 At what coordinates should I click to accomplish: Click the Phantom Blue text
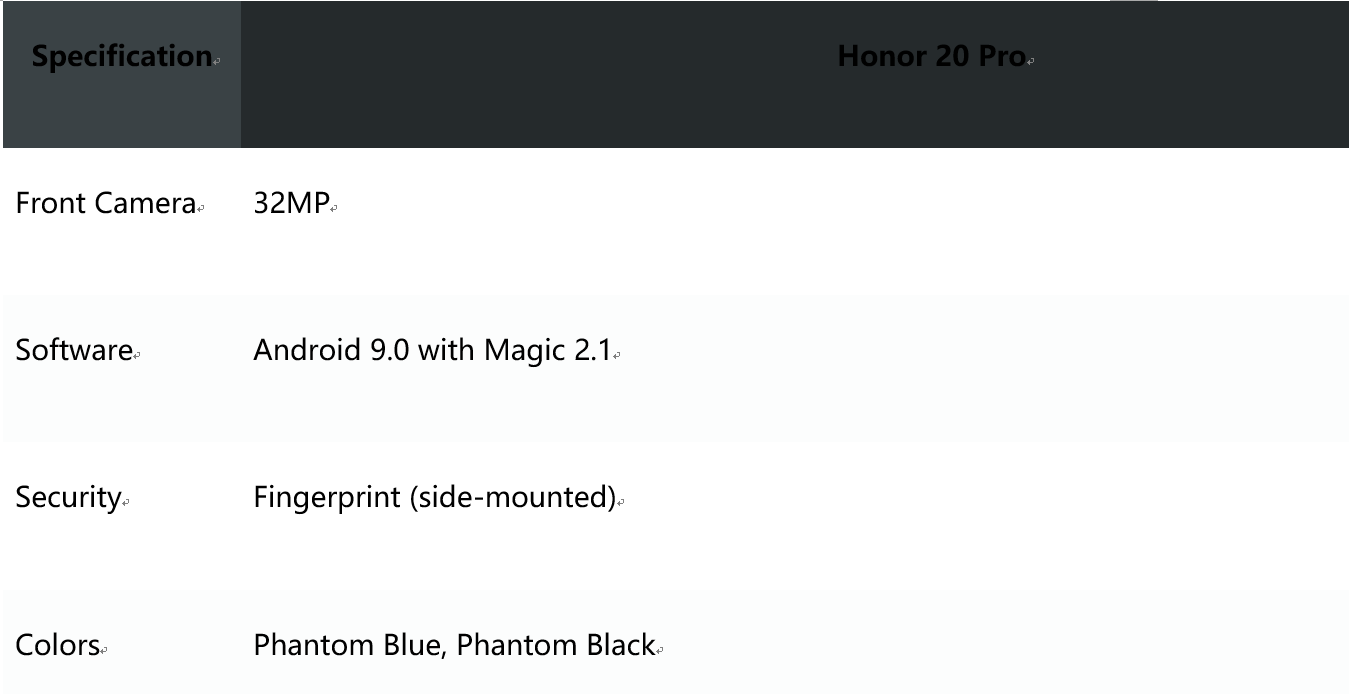click(x=347, y=645)
